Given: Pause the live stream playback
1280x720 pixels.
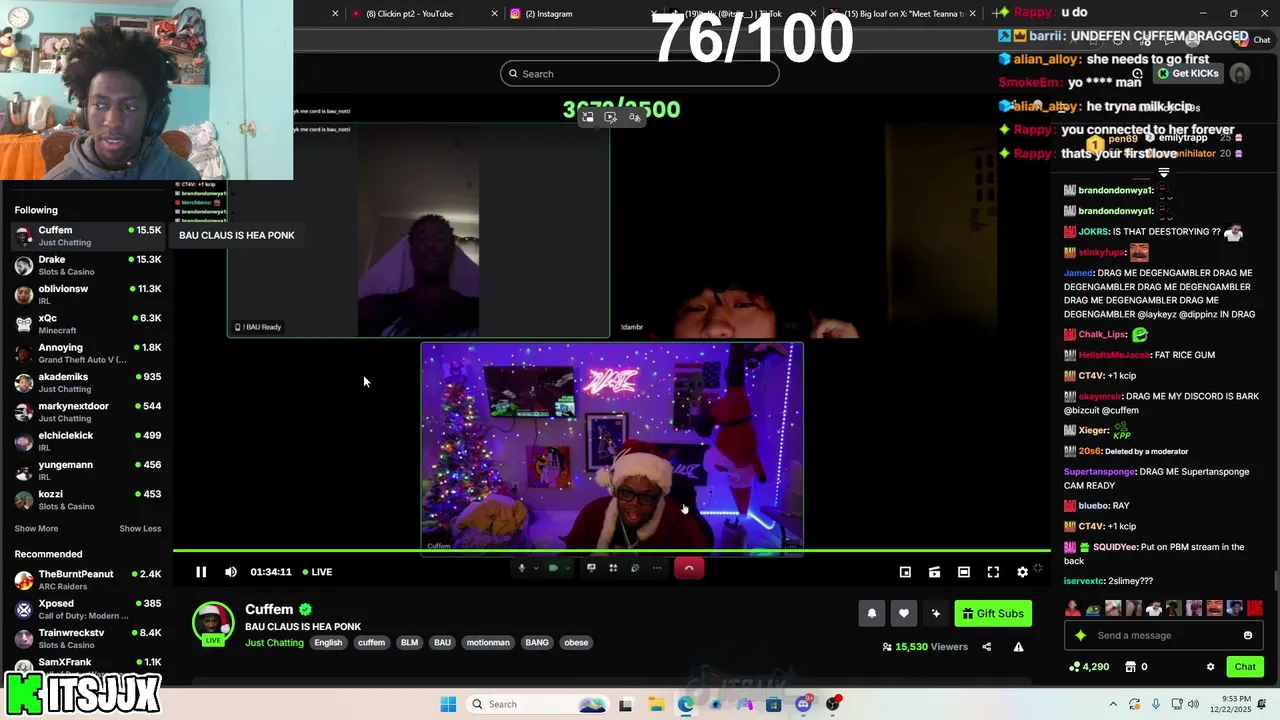Looking at the screenshot, I should [x=201, y=572].
